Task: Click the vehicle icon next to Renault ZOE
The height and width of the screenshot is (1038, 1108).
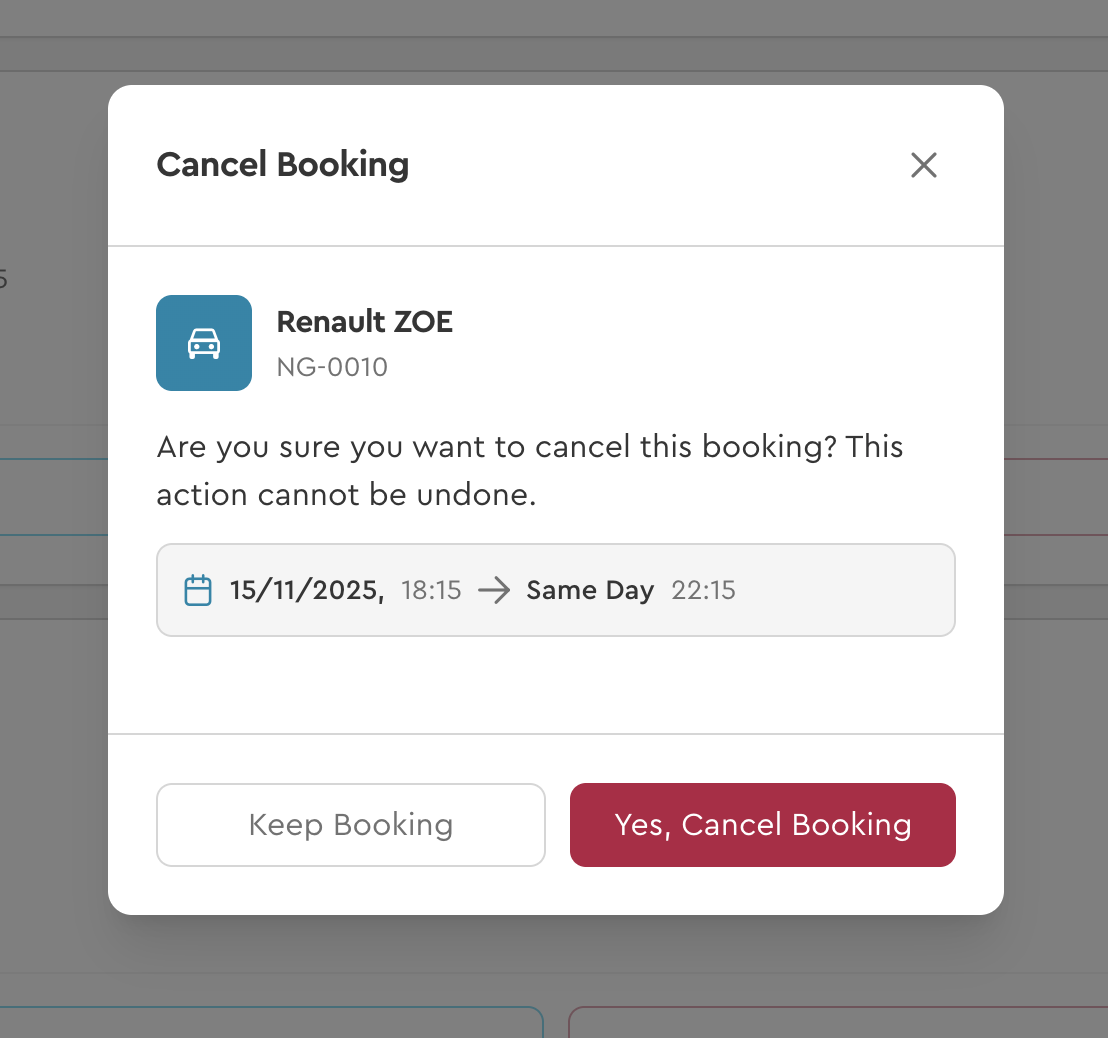Action: (x=204, y=343)
